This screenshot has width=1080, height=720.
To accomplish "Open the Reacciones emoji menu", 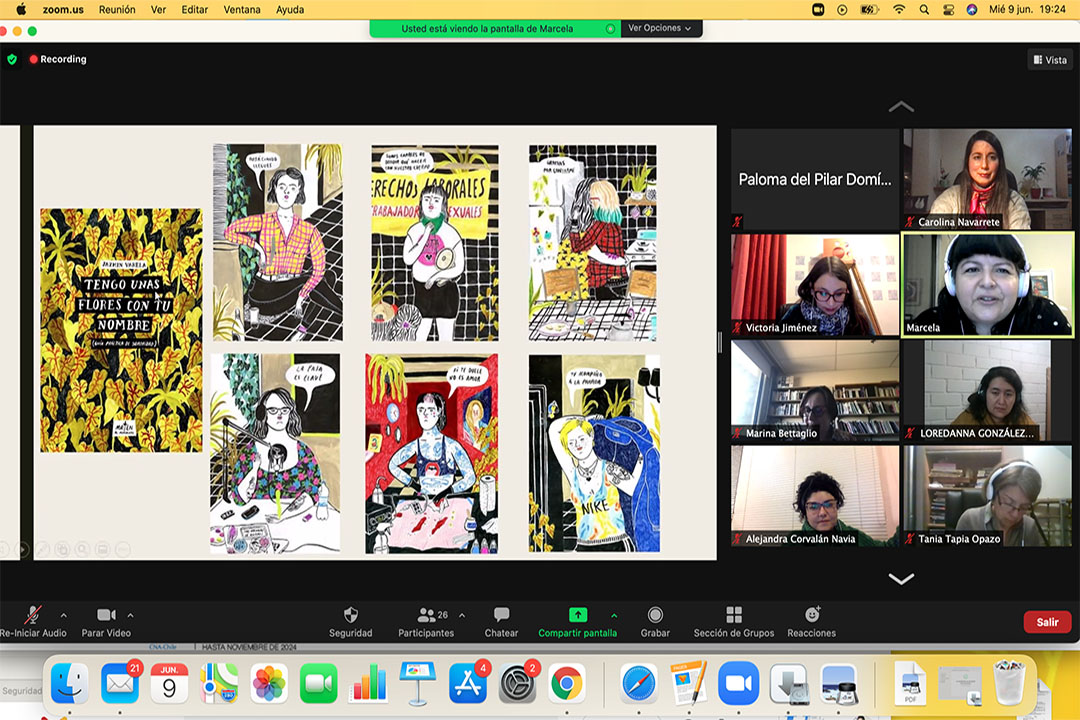I will (811, 616).
